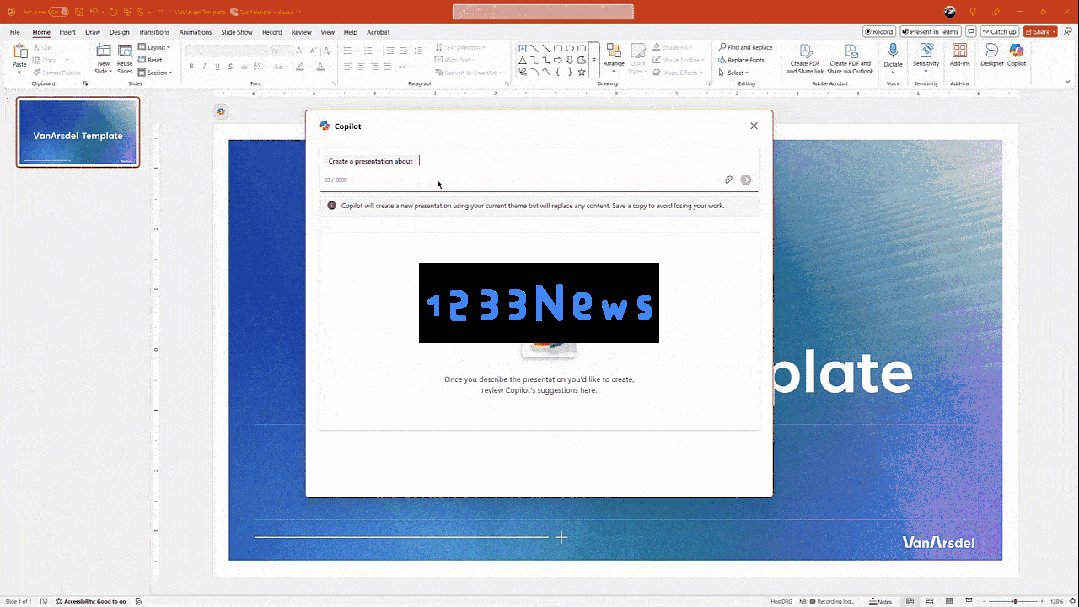Open the Designer pane
1079x607 pixels.
[992, 55]
